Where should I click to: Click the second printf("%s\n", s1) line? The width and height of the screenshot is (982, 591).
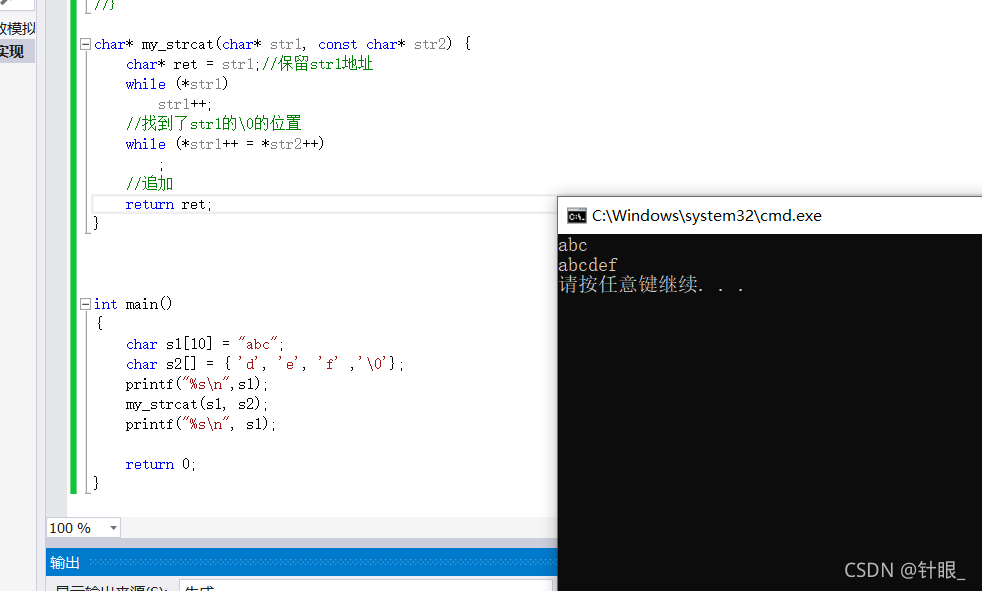click(200, 424)
